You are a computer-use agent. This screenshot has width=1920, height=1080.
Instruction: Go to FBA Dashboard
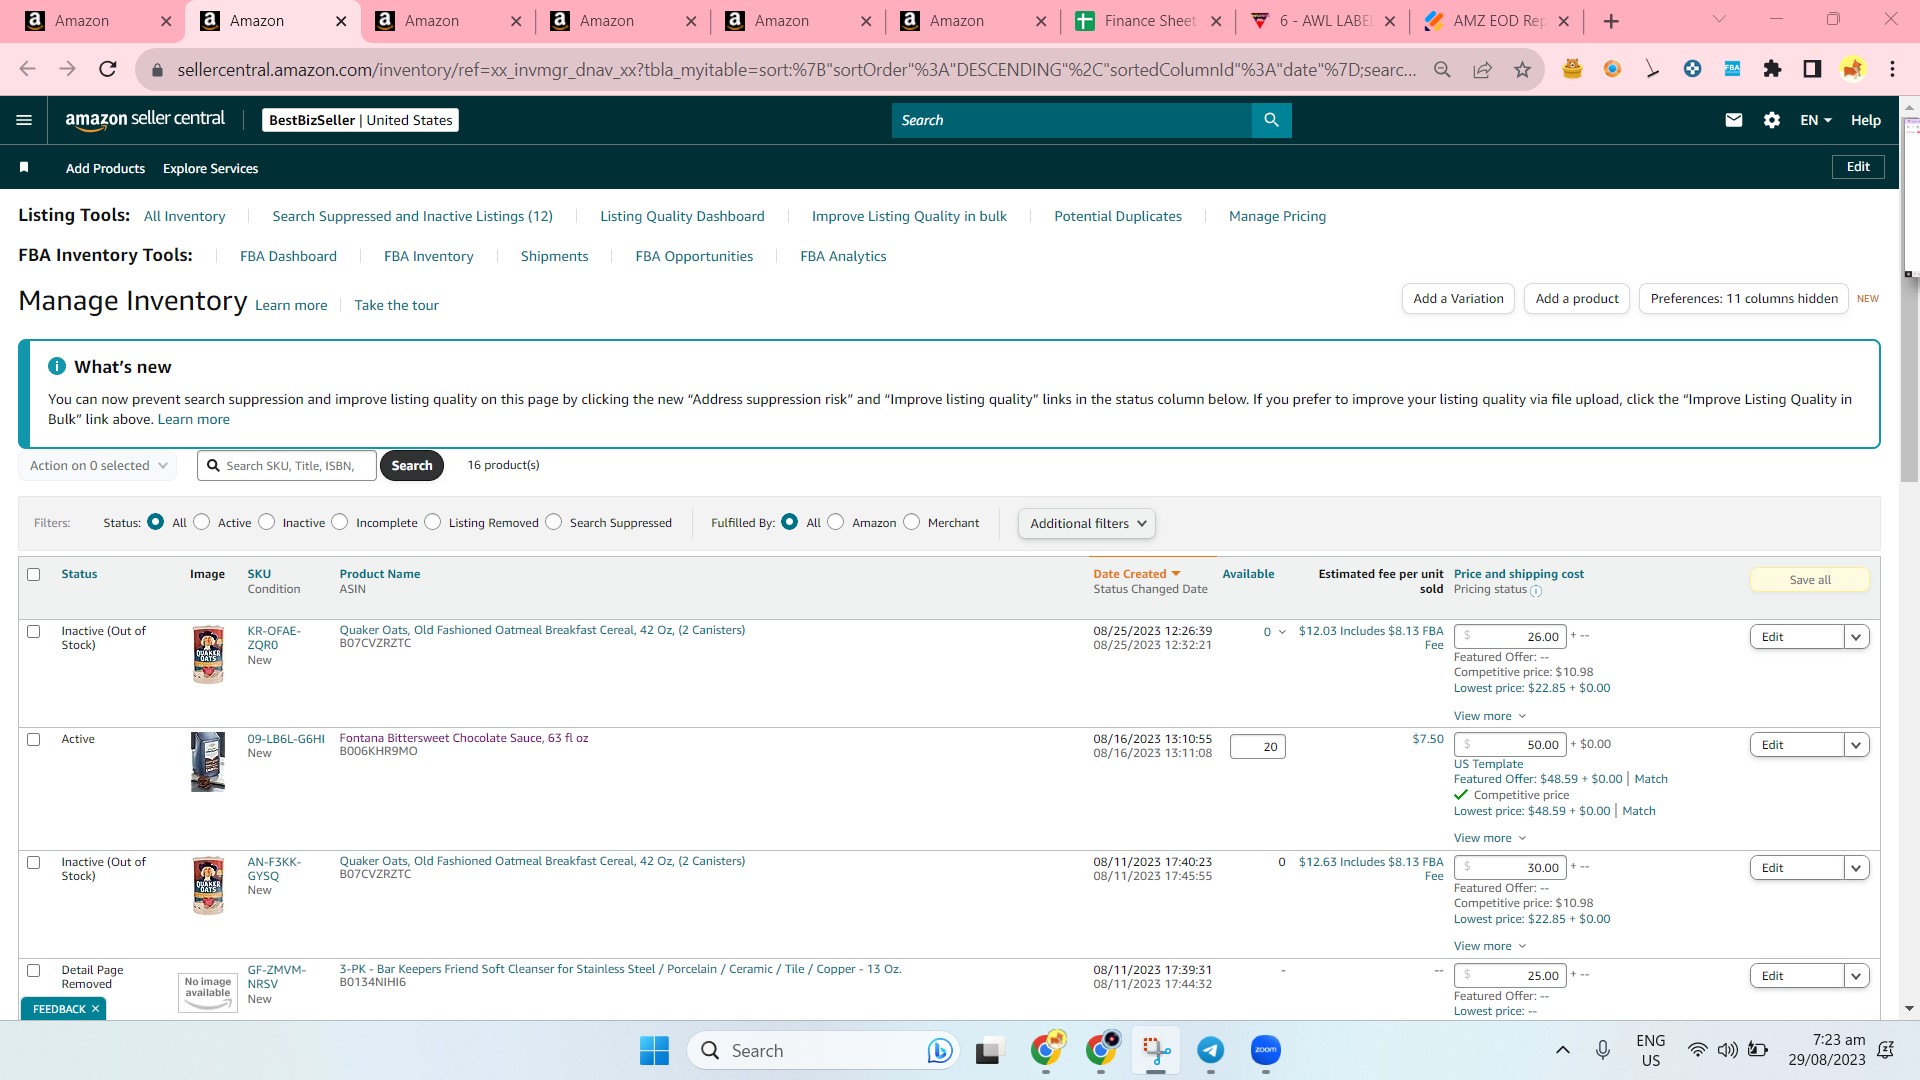tap(288, 256)
